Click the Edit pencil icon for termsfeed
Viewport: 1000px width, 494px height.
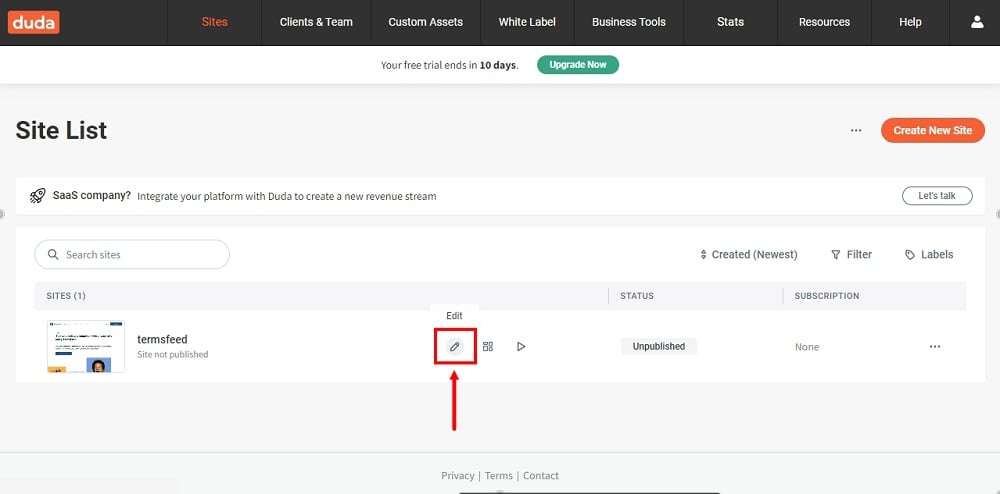pos(454,347)
